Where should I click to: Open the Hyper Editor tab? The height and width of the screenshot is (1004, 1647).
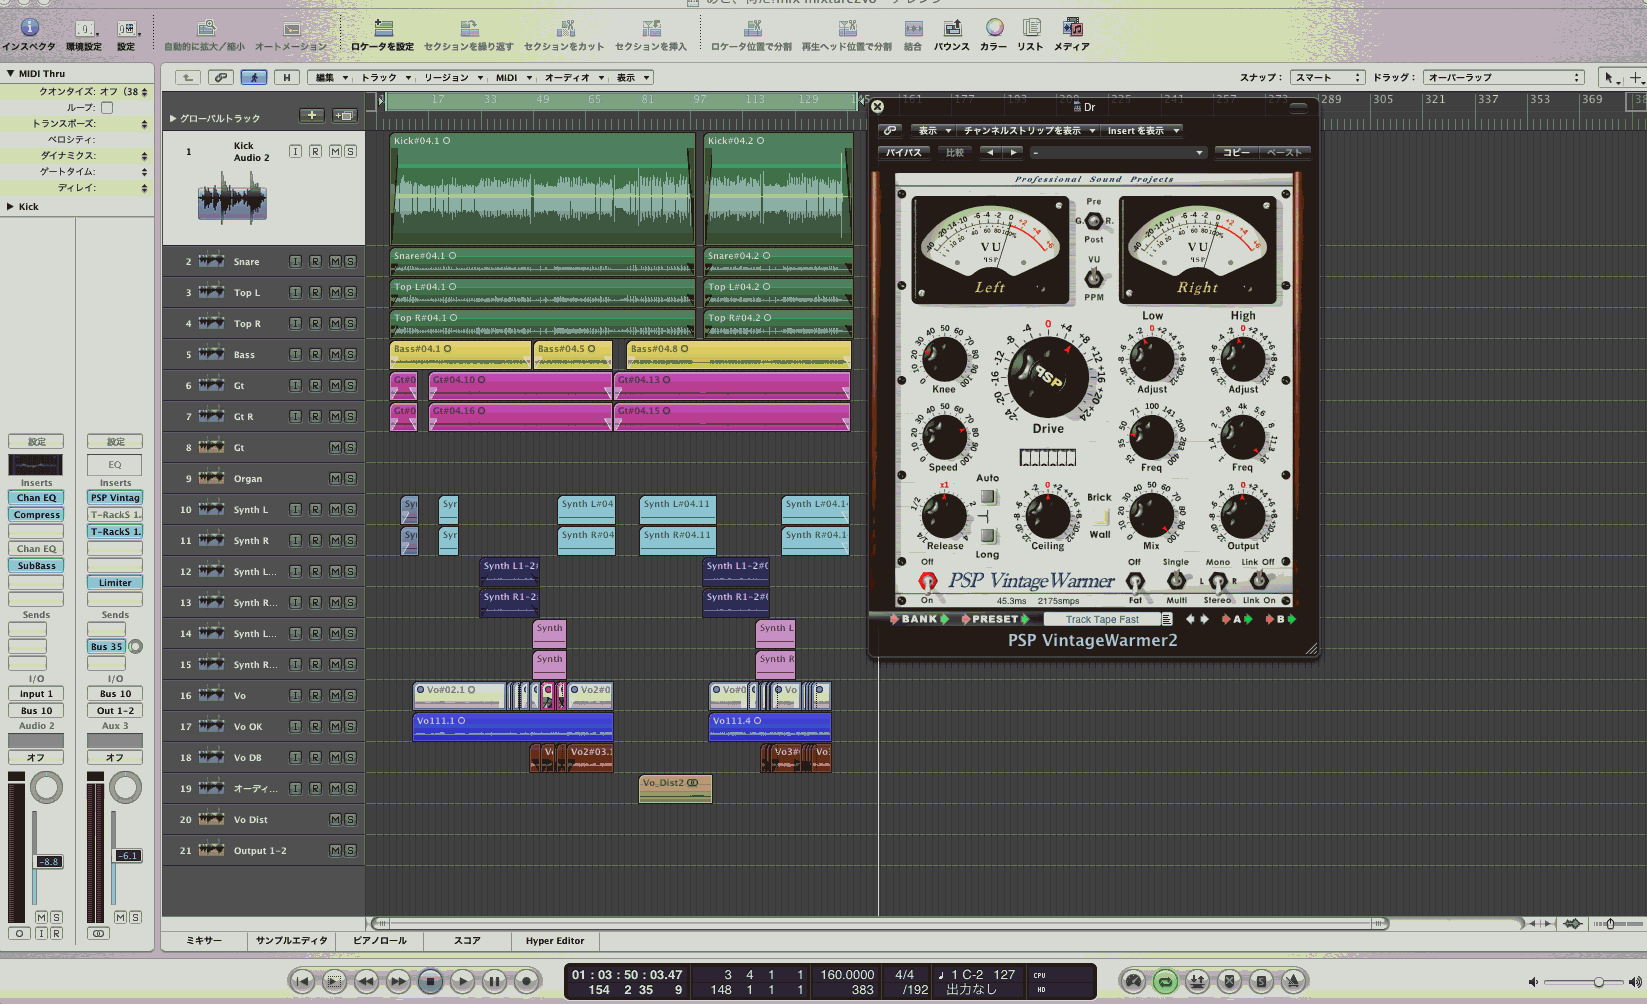[555, 940]
